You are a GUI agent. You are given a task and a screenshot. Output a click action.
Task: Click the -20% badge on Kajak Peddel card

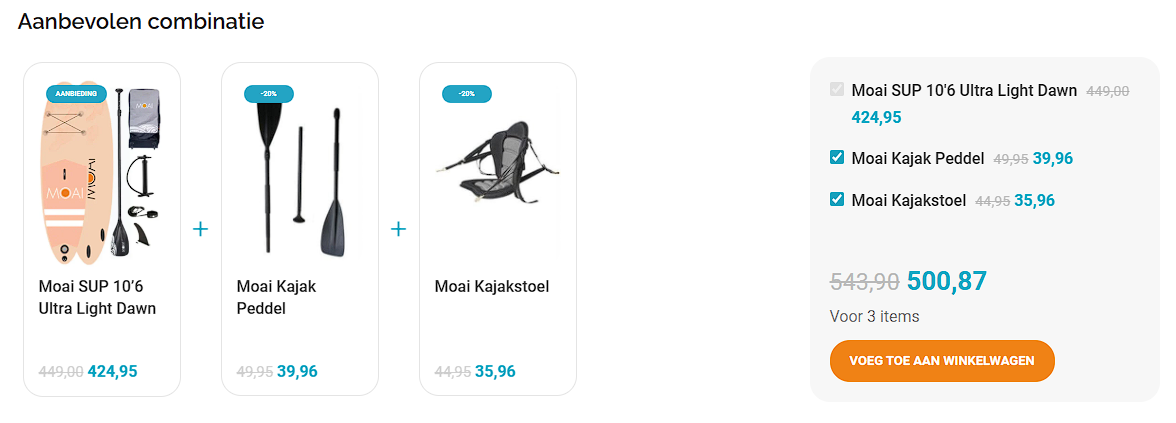click(268, 94)
